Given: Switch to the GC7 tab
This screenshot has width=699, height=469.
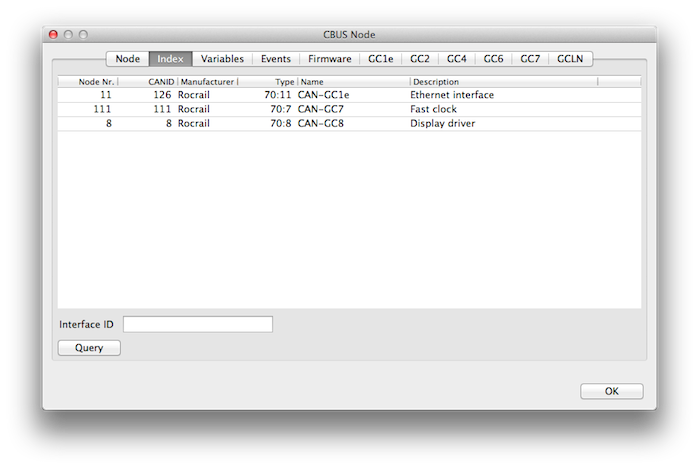Looking at the screenshot, I should click(530, 59).
